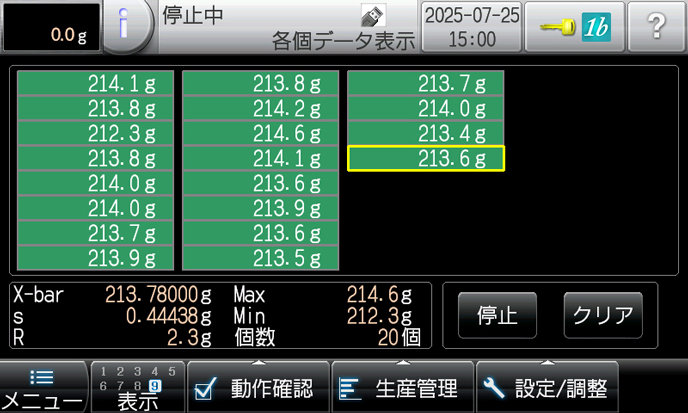Click the USB memory stick icon
This screenshot has width=688, height=413.
point(373,15)
